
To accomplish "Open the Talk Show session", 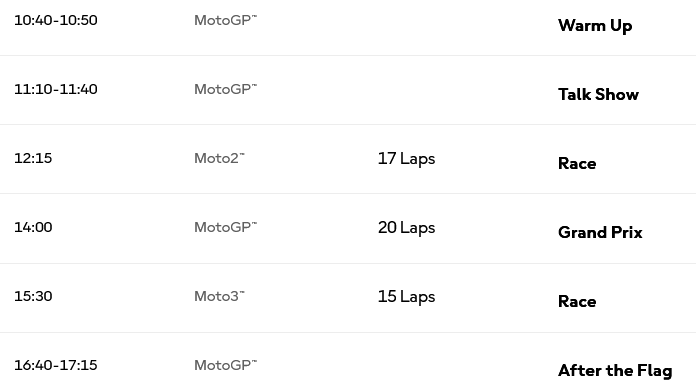I will pyautogui.click(x=598, y=94).
